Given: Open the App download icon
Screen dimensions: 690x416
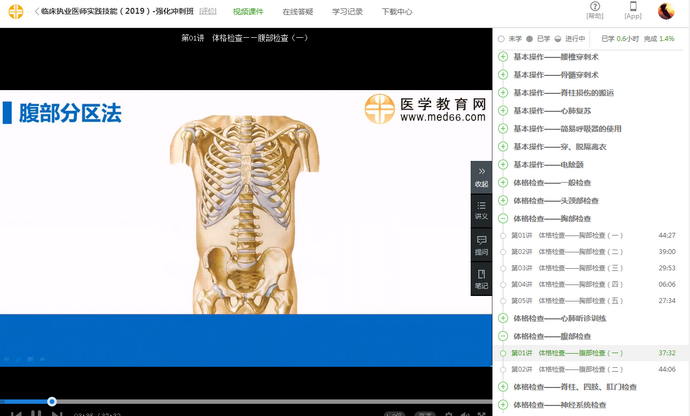Looking at the screenshot, I should [633, 9].
